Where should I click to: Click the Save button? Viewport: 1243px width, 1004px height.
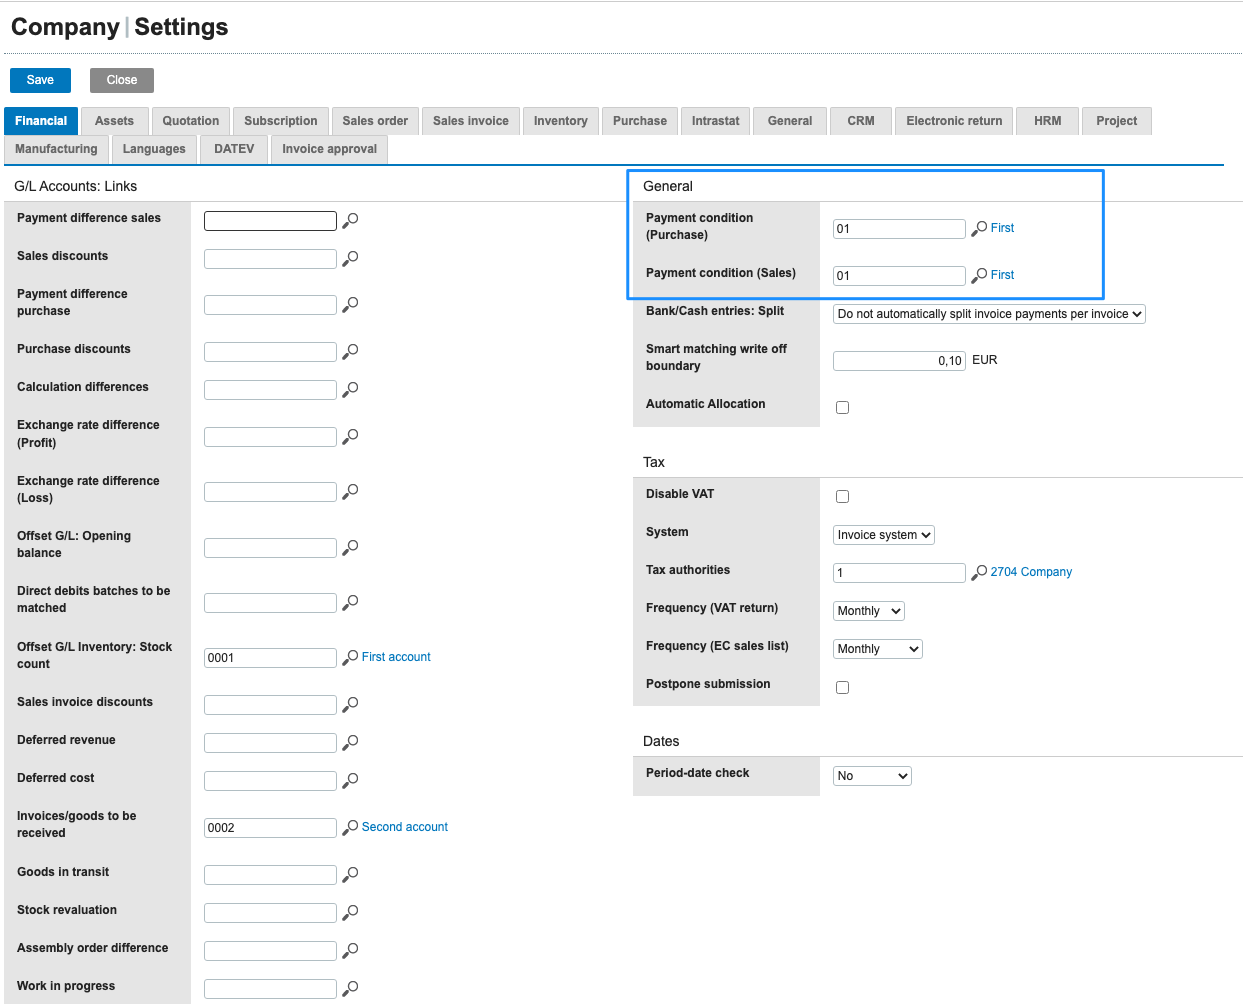[40, 80]
